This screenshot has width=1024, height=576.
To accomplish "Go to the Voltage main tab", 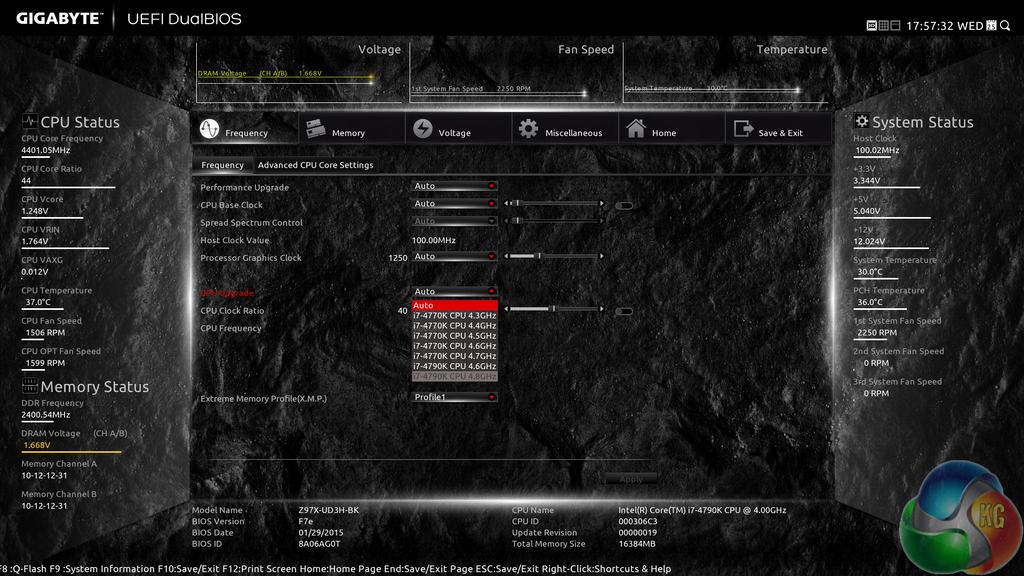I will 458,129.
